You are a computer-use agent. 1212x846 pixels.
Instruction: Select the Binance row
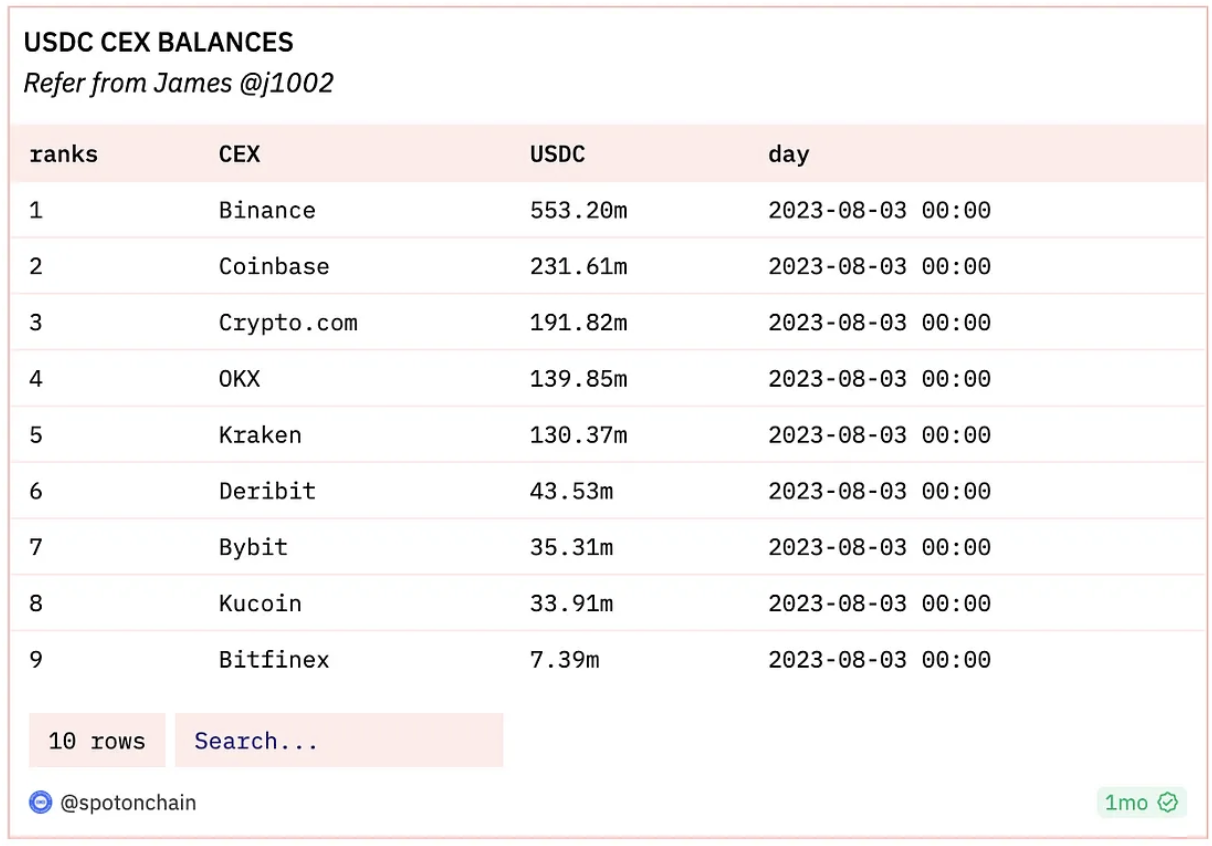pyautogui.click(x=267, y=210)
